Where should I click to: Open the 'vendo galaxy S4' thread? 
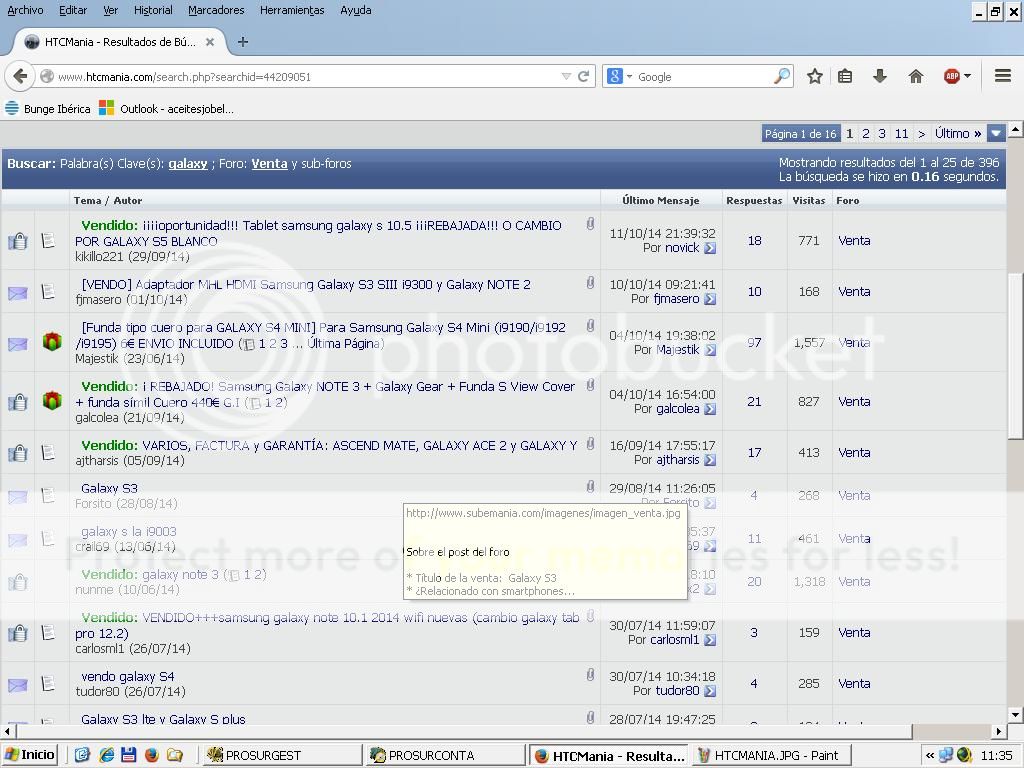(x=127, y=677)
